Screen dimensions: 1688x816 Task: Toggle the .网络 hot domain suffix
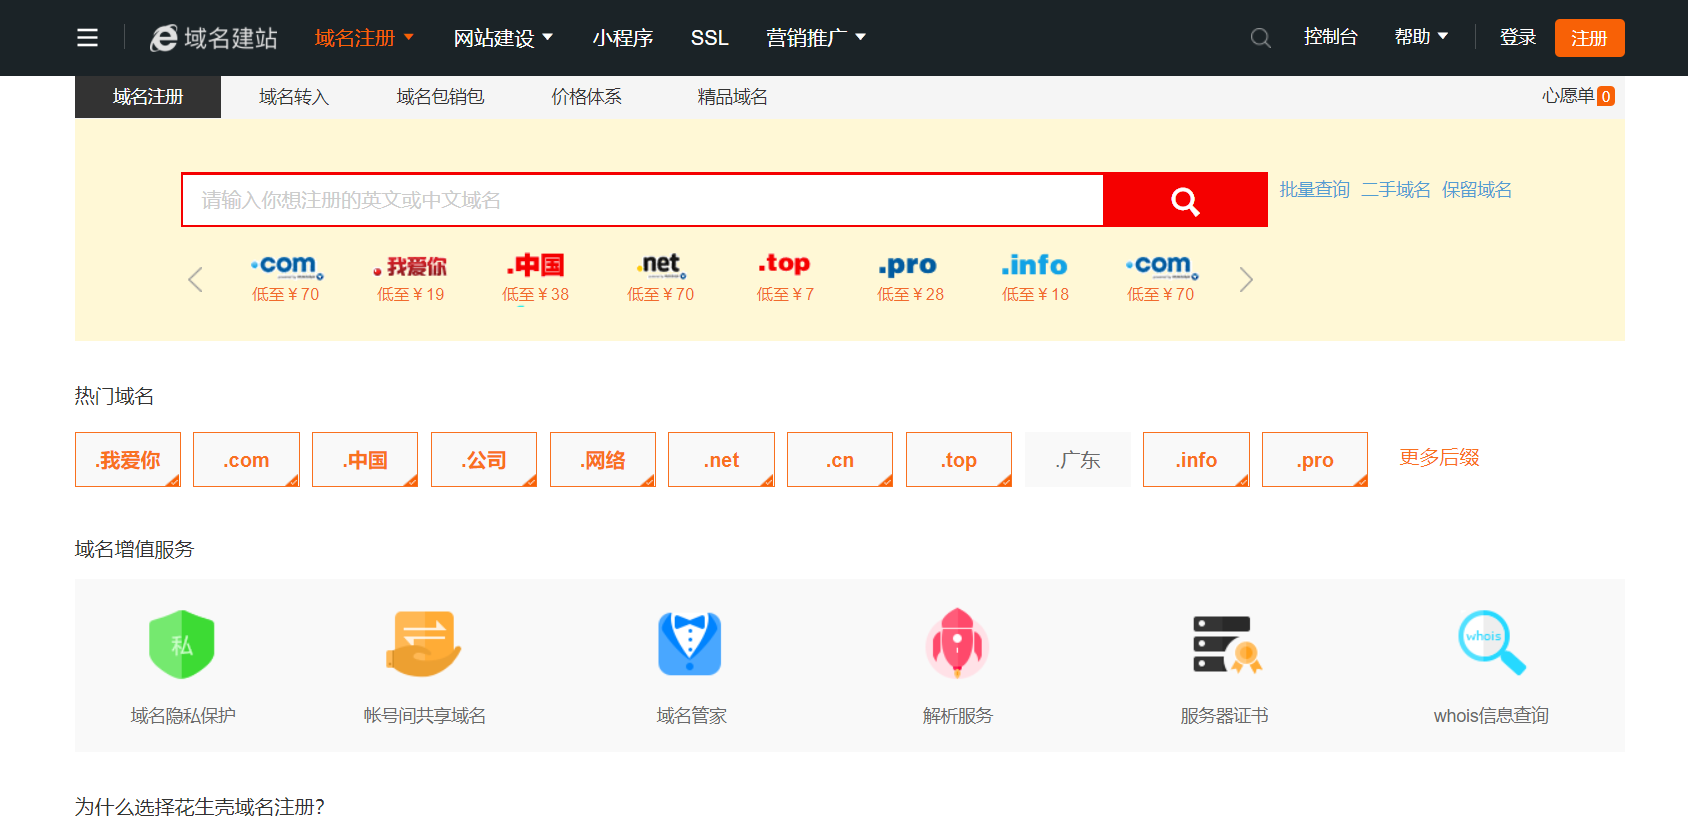coord(603,460)
